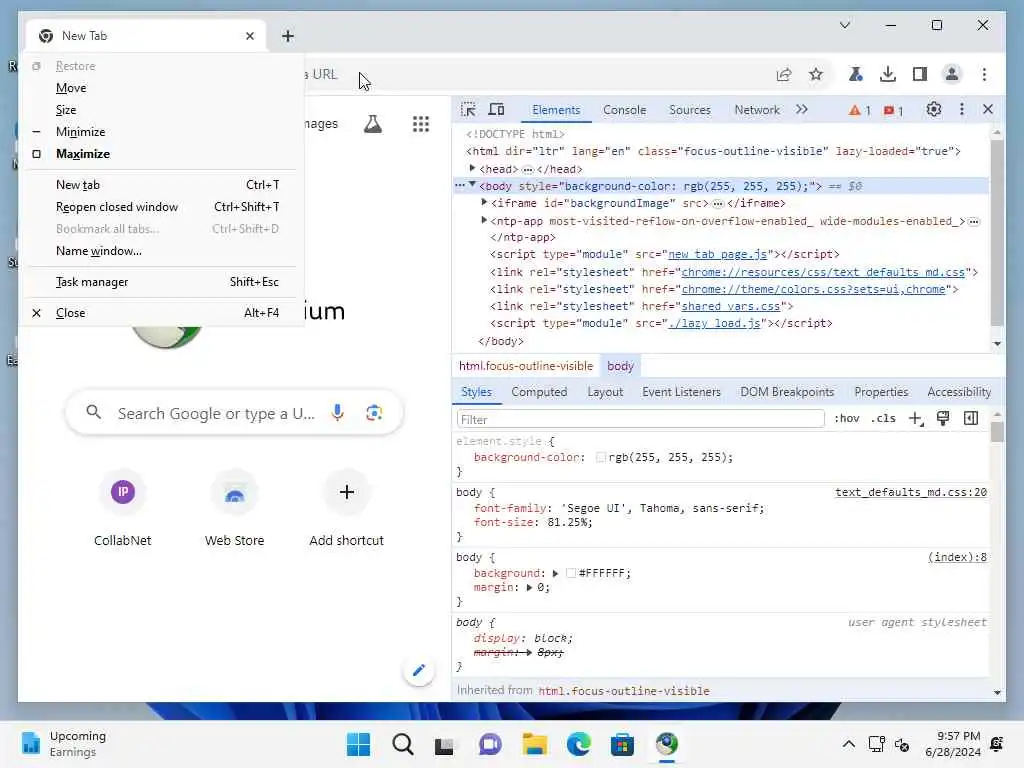This screenshot has height=768, width=1024.
Task: Select the body breadcrumb in Elements panel
Action: pos(620,366)
